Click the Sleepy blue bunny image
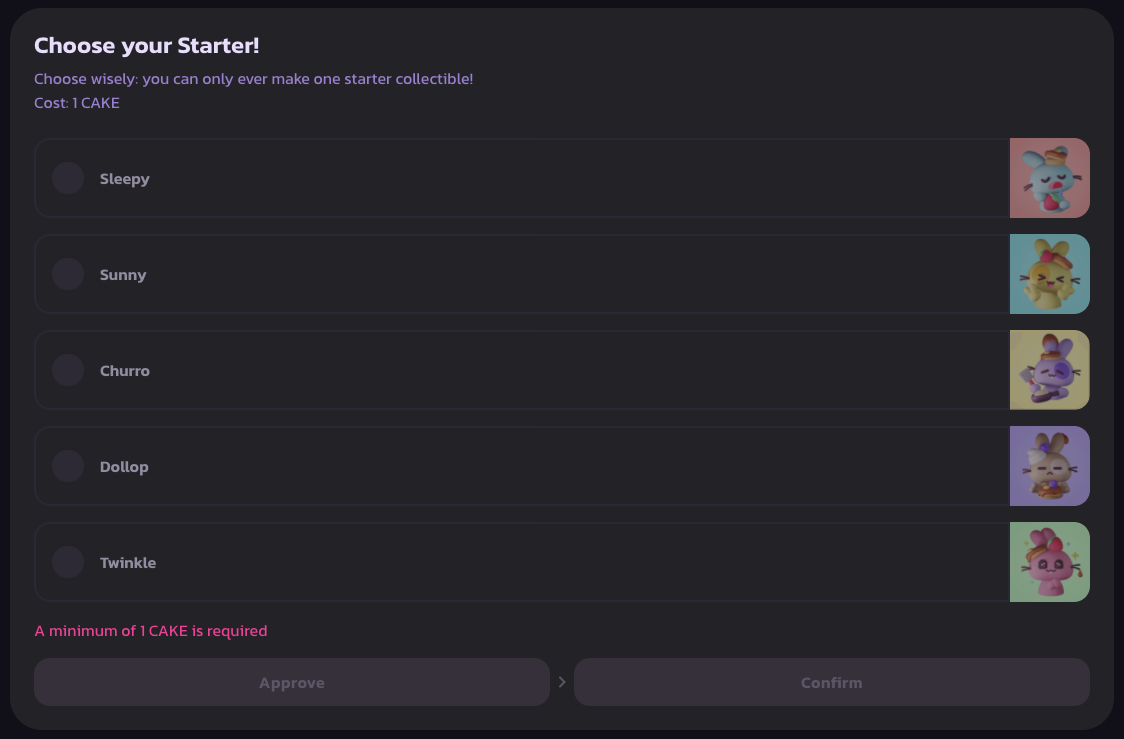 pos(1049,178)
